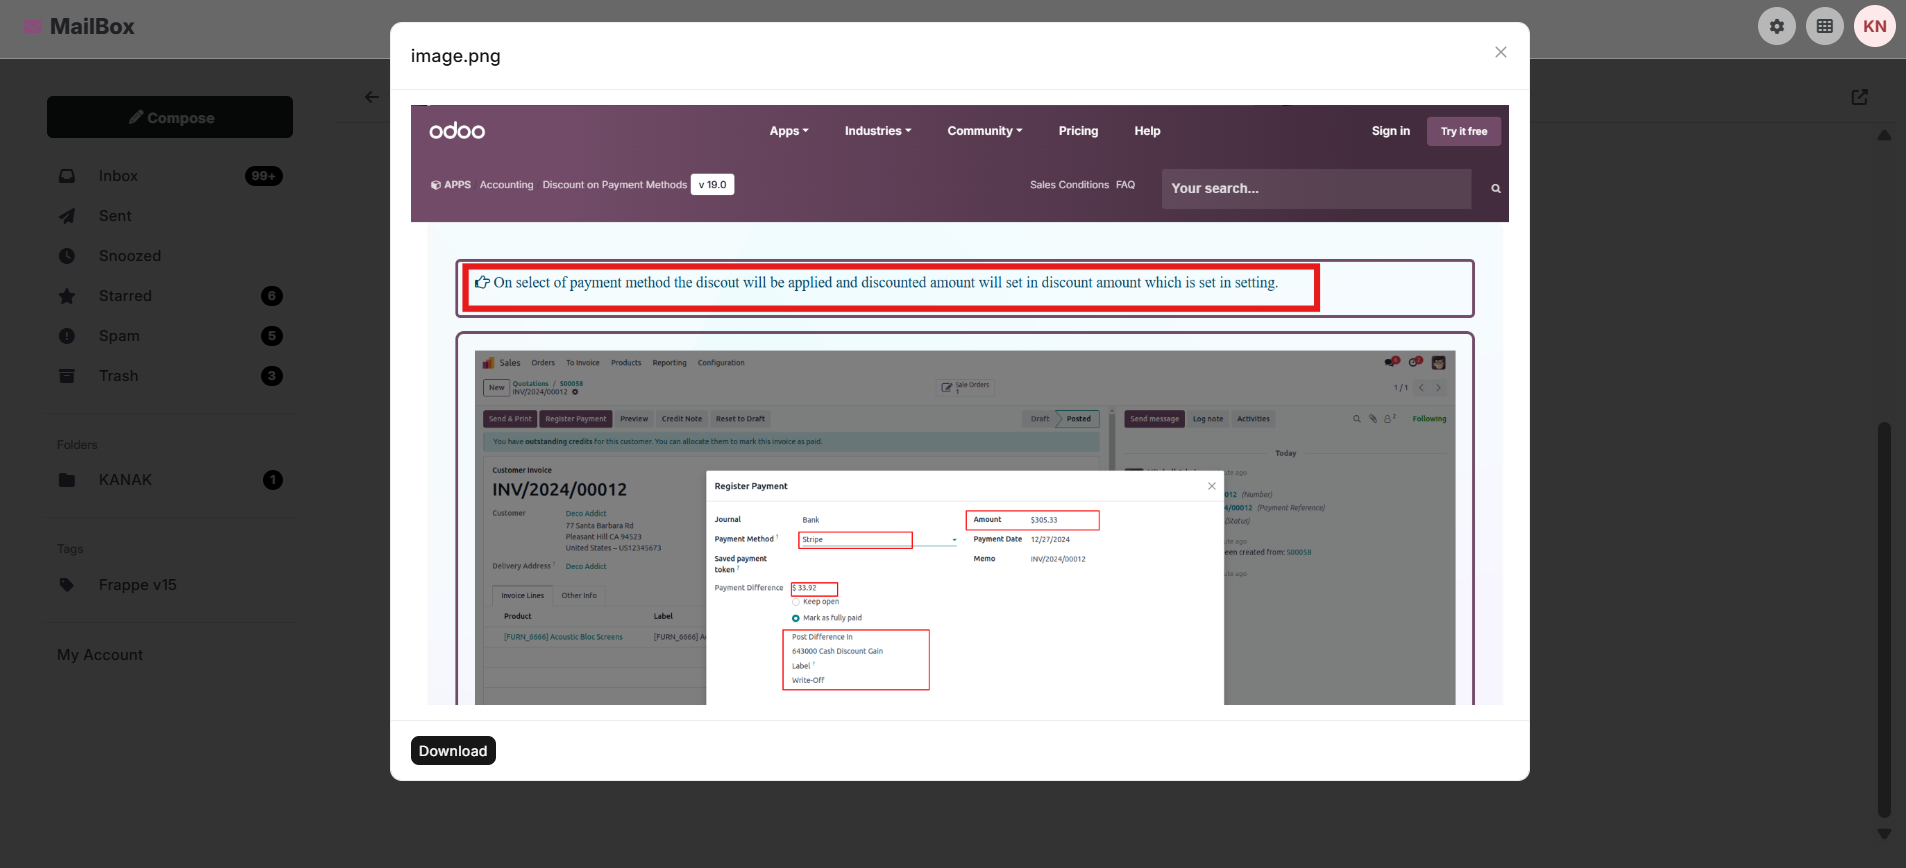Download the image.png attachment
Screen dimensions: 1906x868
(453, 751)
